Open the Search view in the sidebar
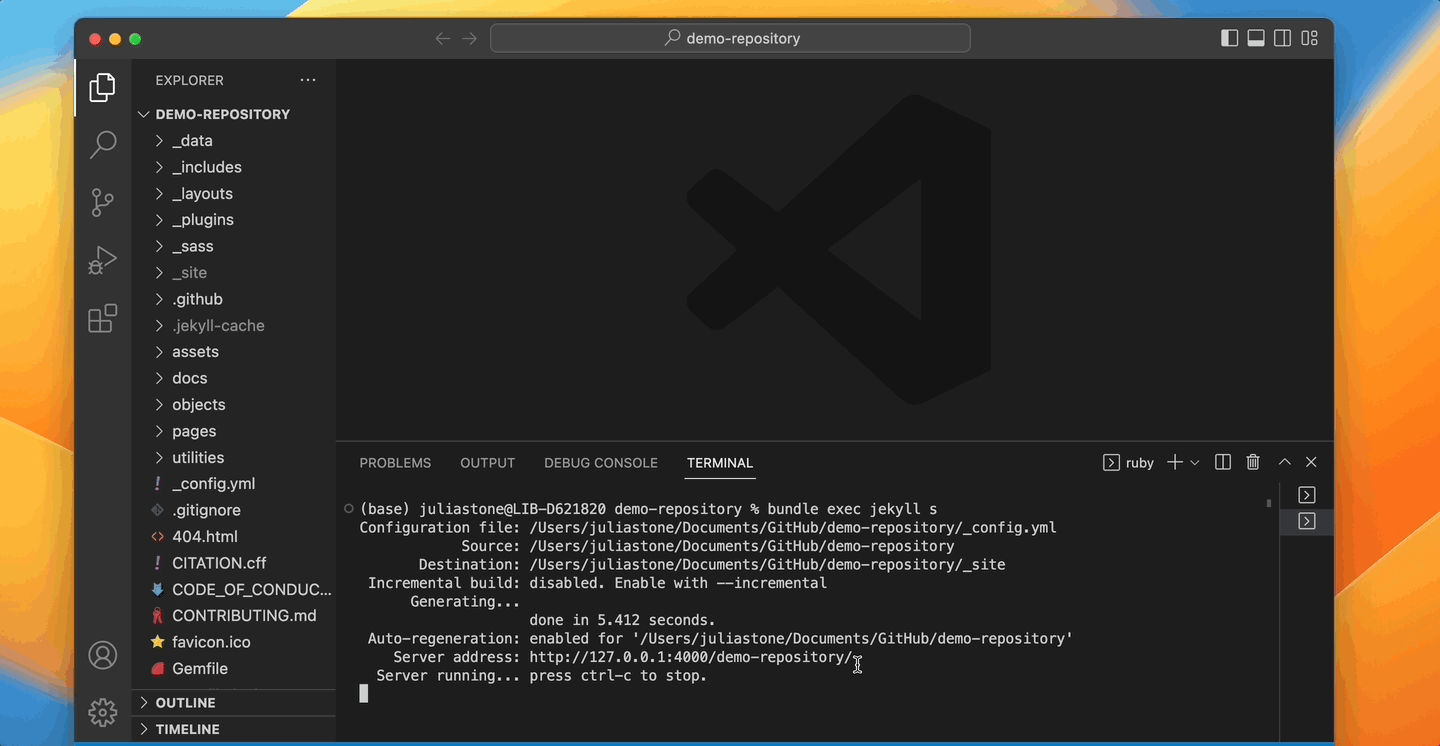Viewport: 1440px width, 746px height. tap(102, 144)
